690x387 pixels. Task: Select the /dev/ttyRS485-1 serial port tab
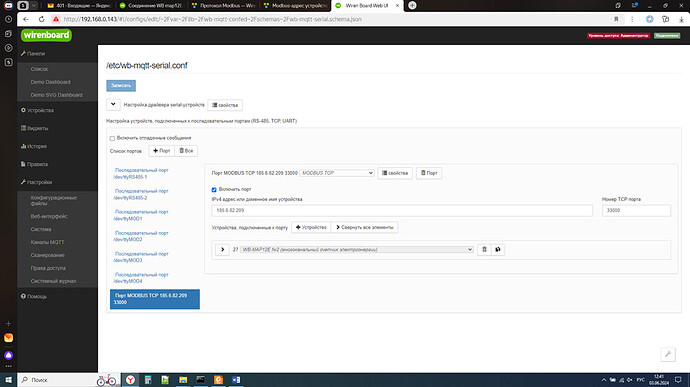[141, 173]
